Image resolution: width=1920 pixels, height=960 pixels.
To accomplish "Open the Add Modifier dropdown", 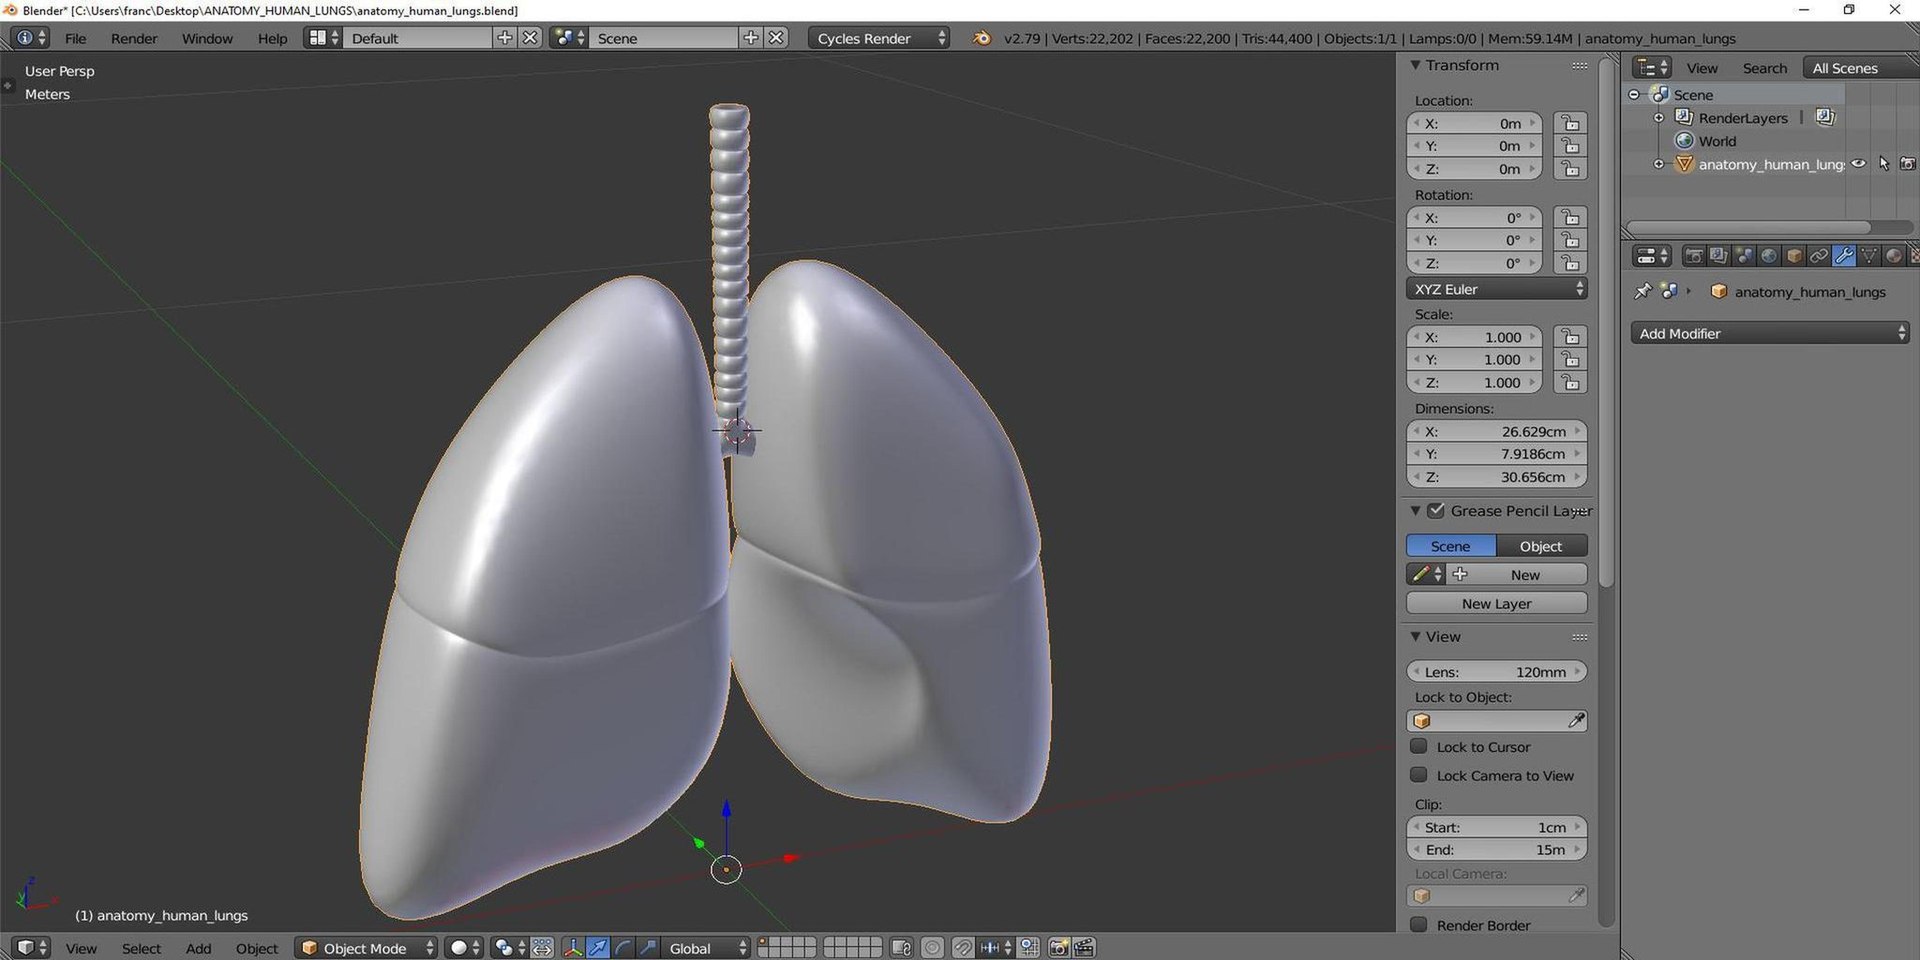I will pos(1770,333).
